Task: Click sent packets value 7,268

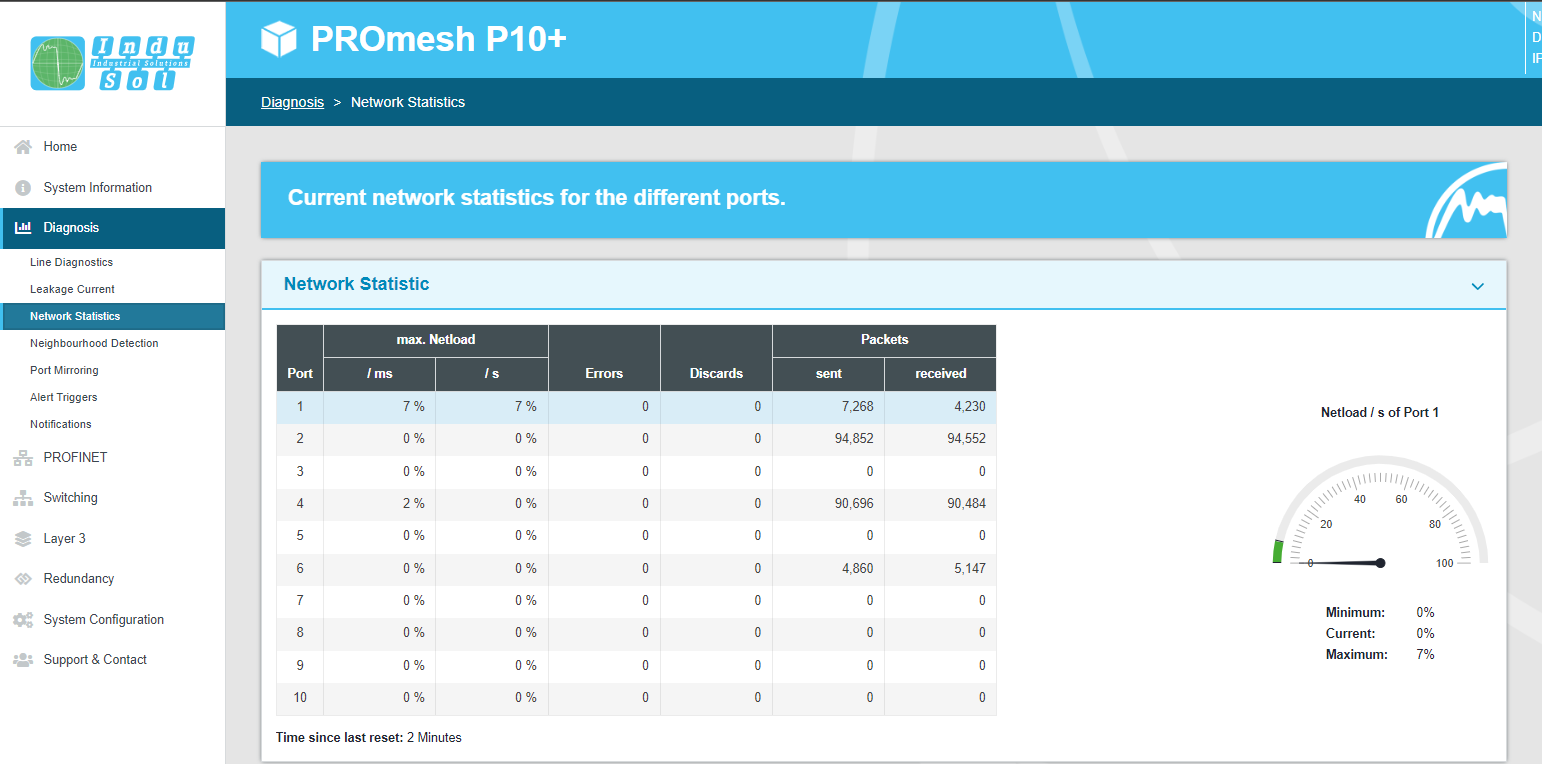Action: tap(856, 406)
